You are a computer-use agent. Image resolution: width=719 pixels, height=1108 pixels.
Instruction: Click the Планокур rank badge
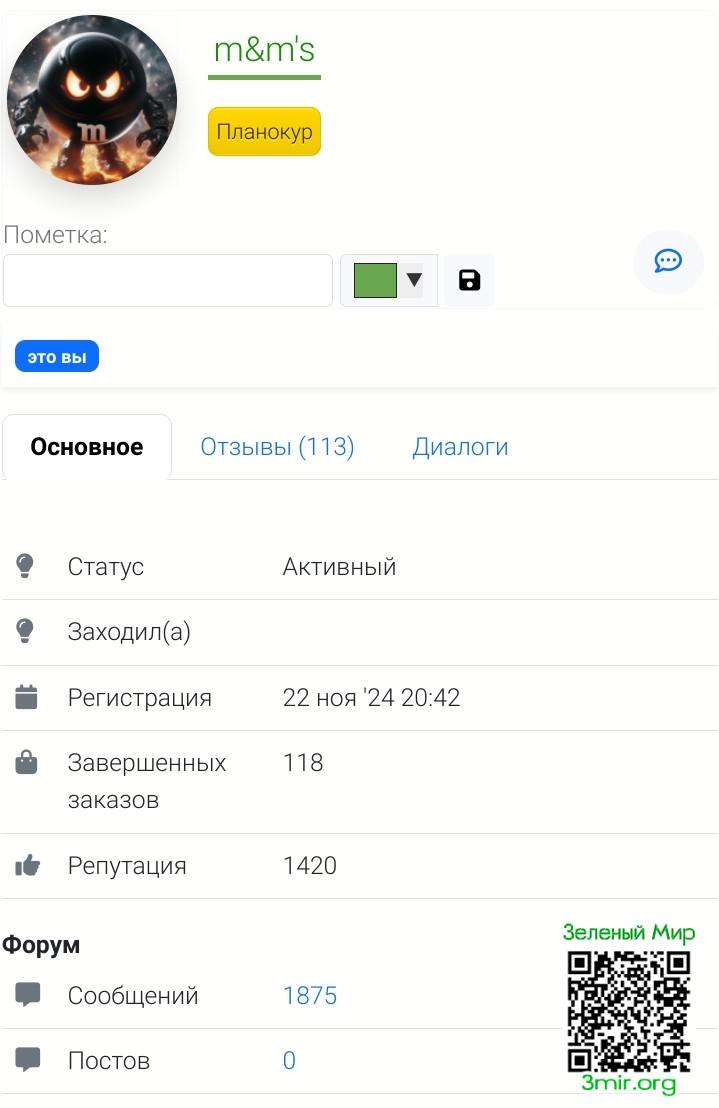click(x=264, y=132)
